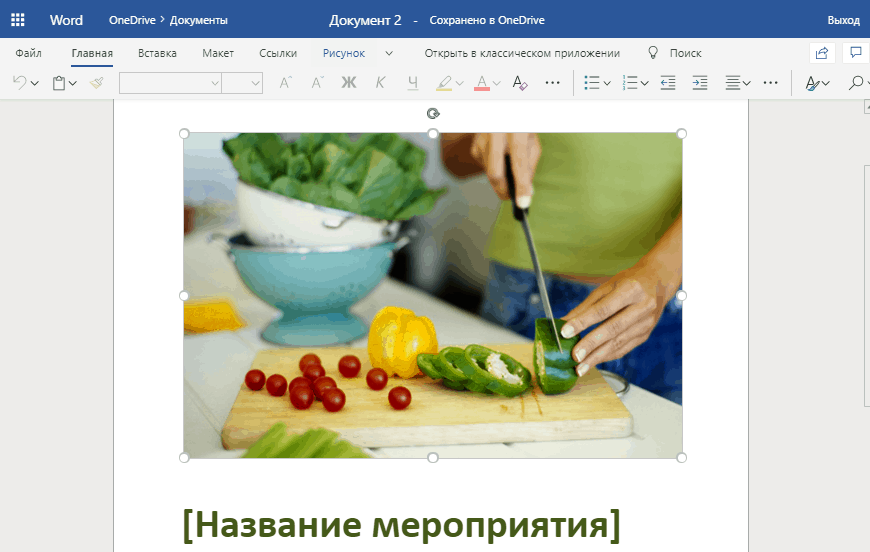This screenshot has width=870, height=552.
Task: Click the Clear Formatting icon
Action: tap(519, 83)
